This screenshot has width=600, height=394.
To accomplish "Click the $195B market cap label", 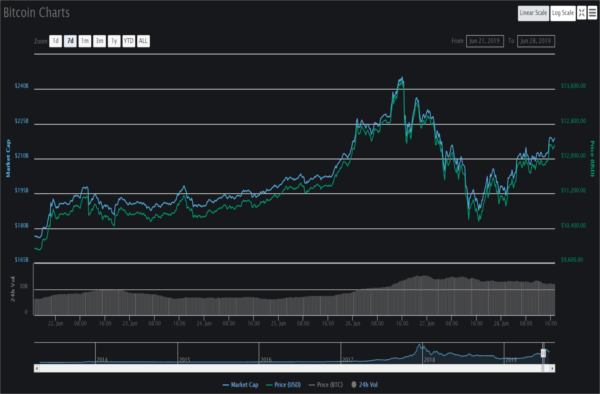I will (21, 190).
